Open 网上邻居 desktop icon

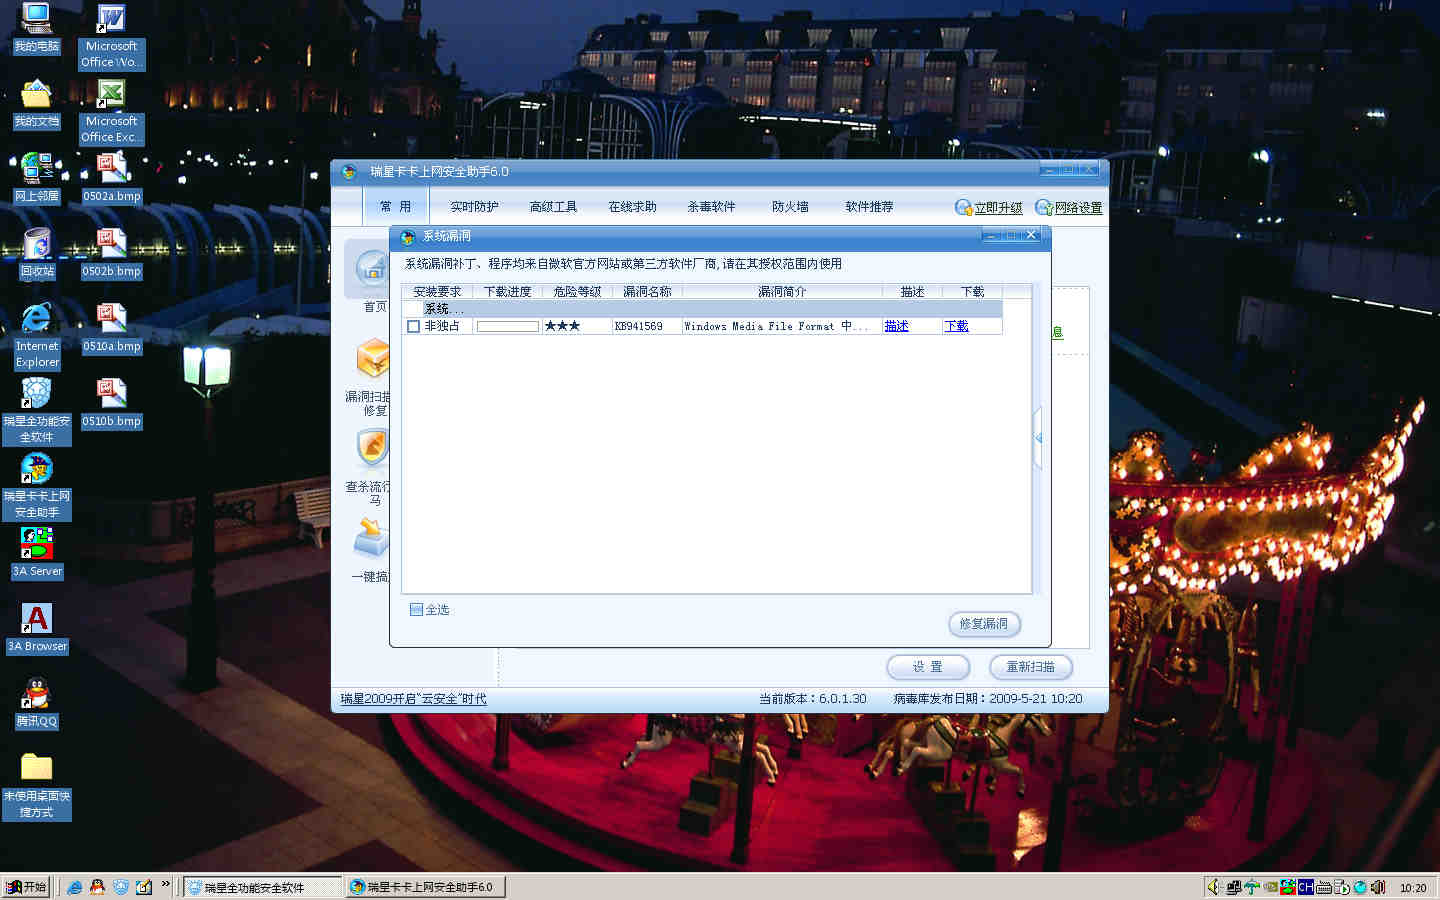(x=37, y=179)
